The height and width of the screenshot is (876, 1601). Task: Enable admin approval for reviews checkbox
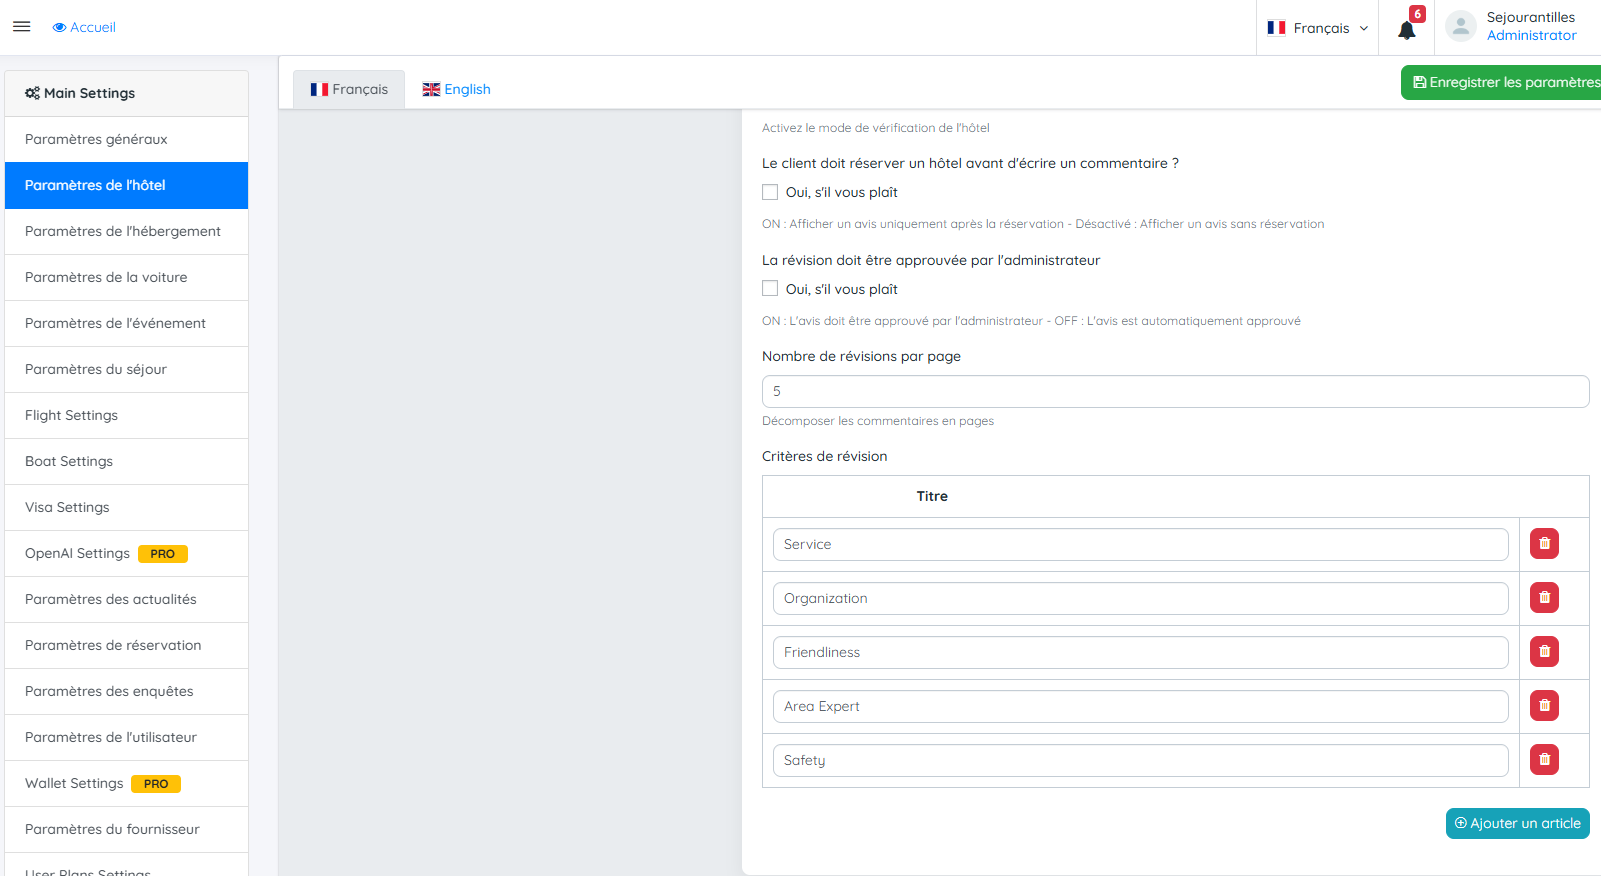770,289
